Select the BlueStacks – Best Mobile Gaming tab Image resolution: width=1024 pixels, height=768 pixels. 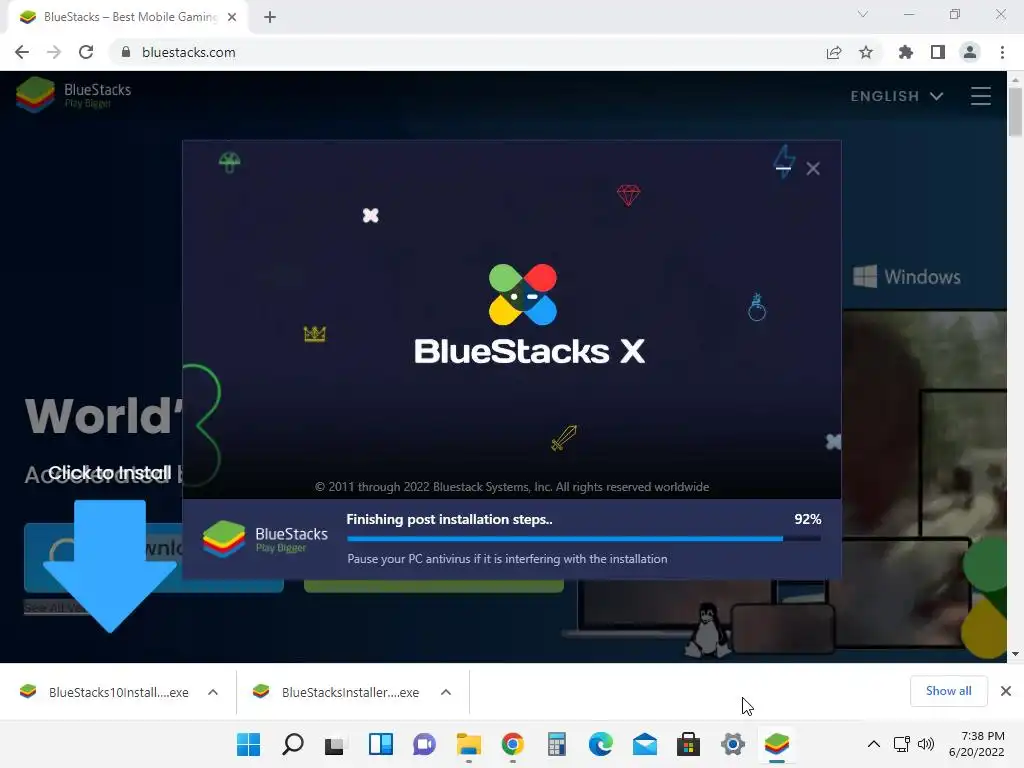coord(127,17)
